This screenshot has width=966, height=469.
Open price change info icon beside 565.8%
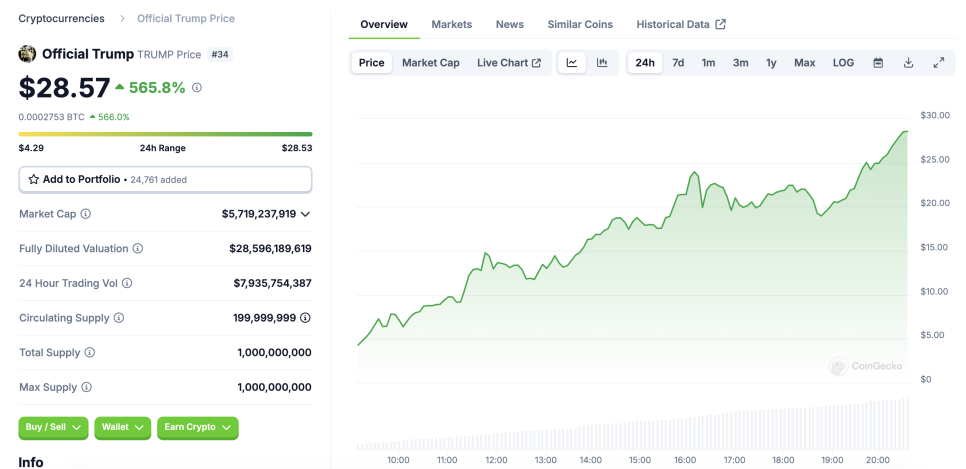tap(197, 88)
